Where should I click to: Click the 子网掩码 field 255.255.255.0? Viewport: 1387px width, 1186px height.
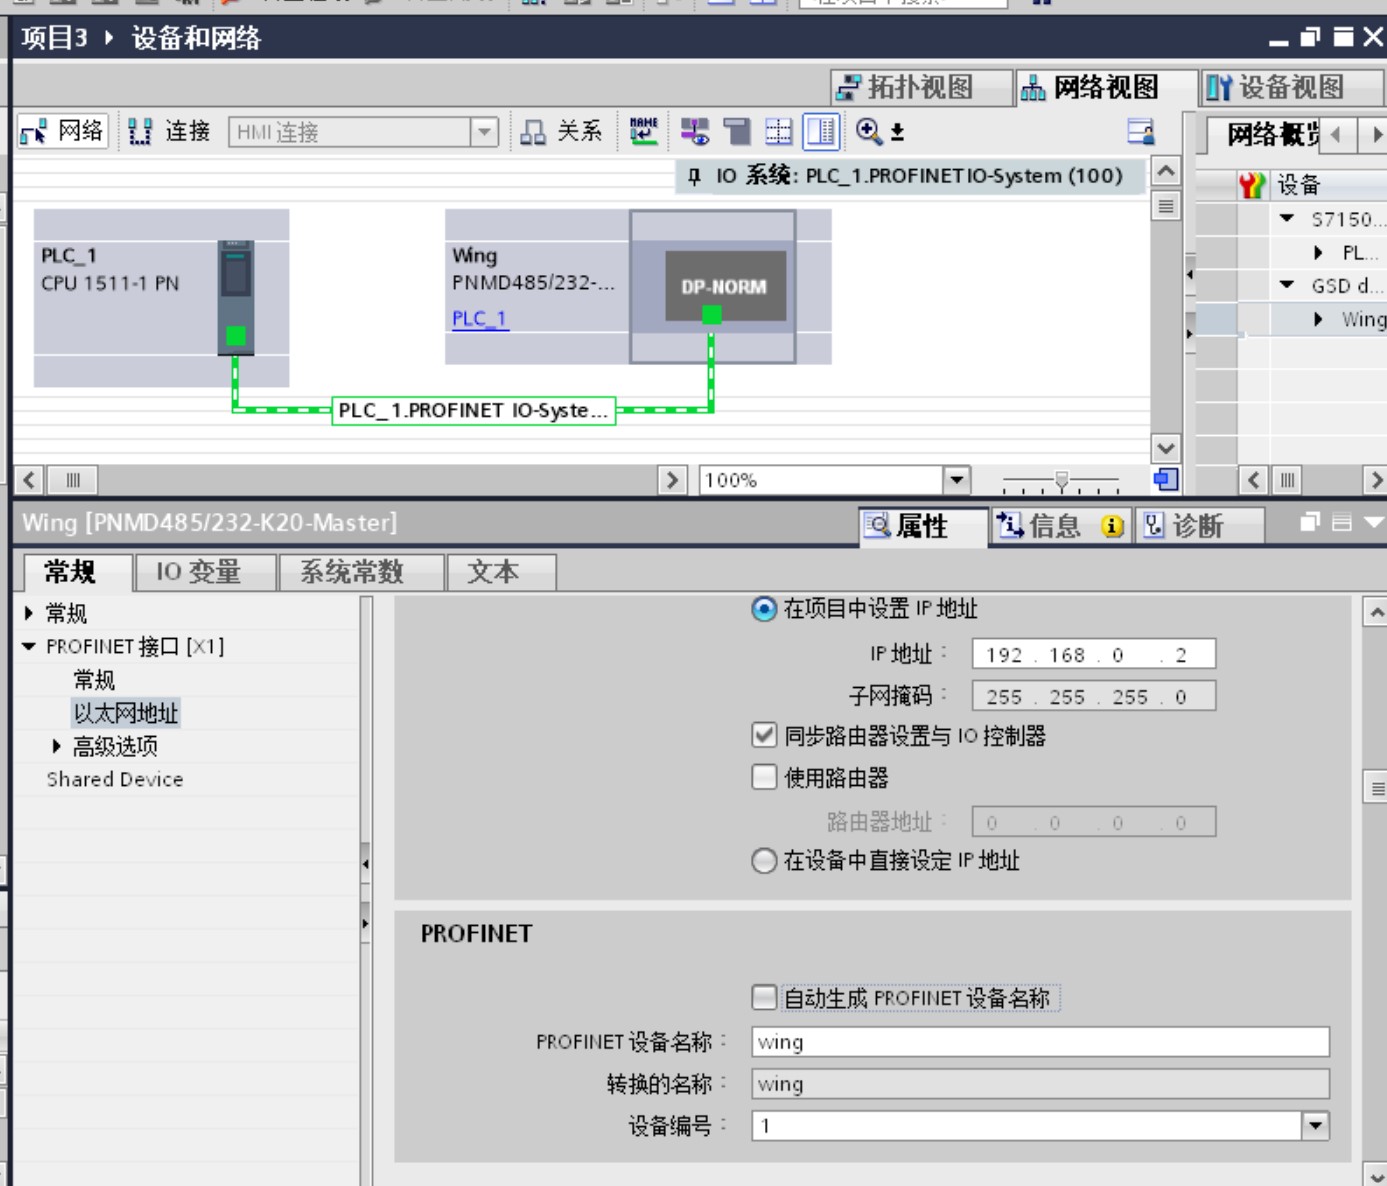(x=1094, y=697)
